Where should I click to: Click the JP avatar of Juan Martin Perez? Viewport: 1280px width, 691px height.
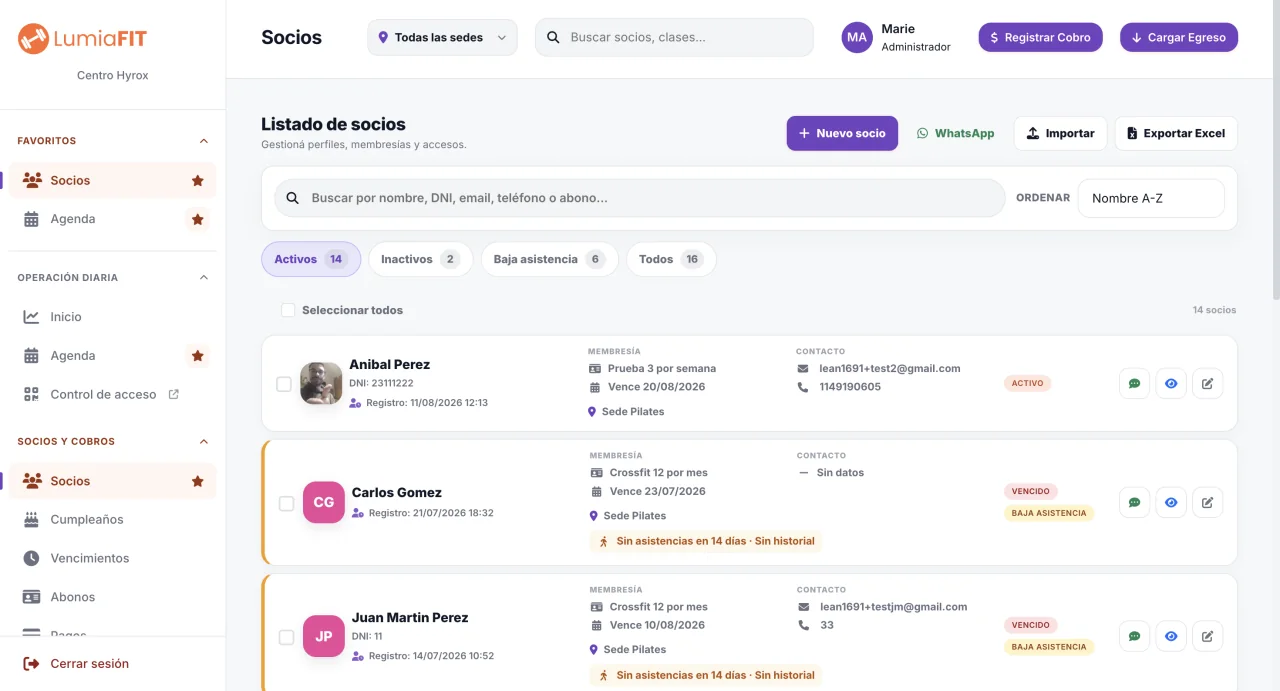(x=324, y=636)
